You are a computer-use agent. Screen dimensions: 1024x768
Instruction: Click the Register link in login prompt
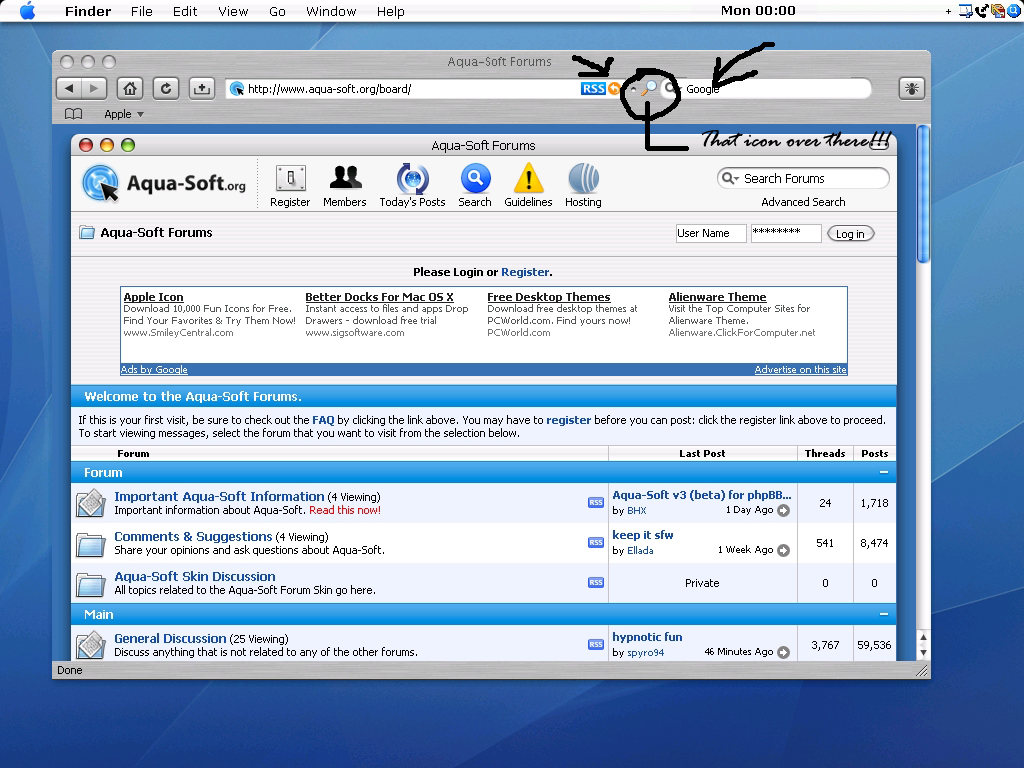(x=525, y=272)
